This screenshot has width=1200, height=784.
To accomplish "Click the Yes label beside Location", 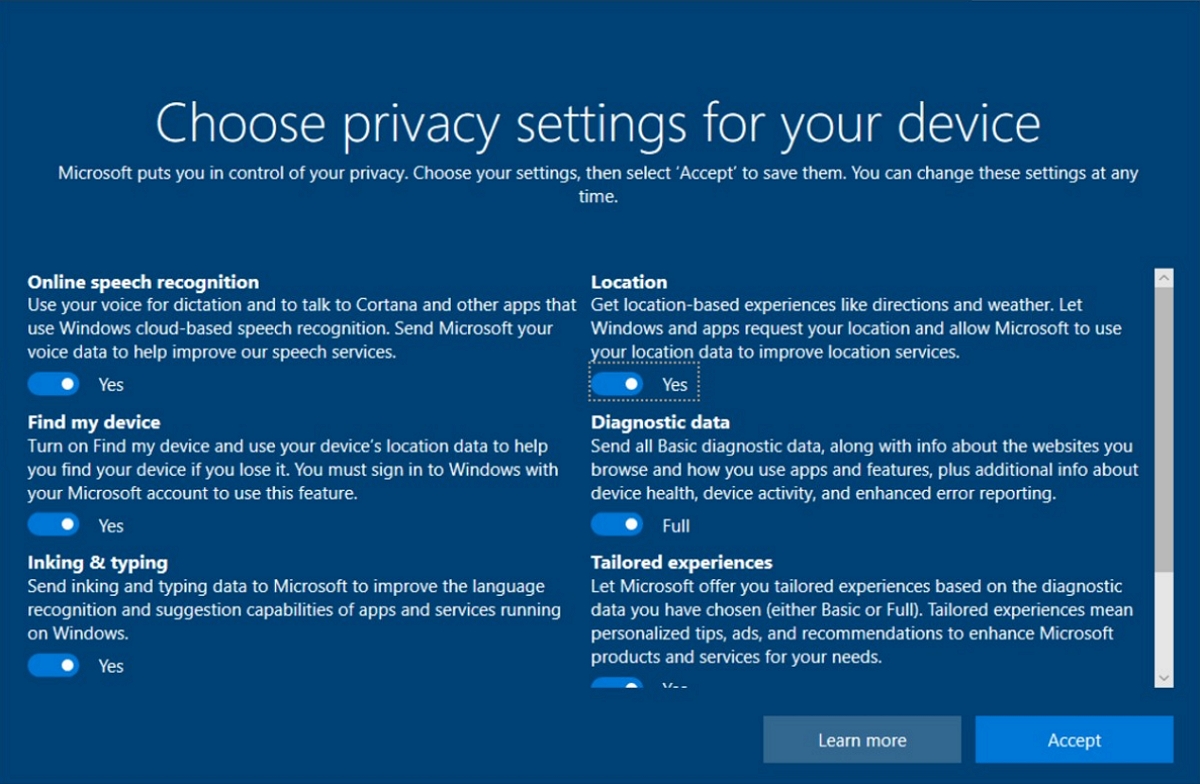I will [x=673, y=384].
